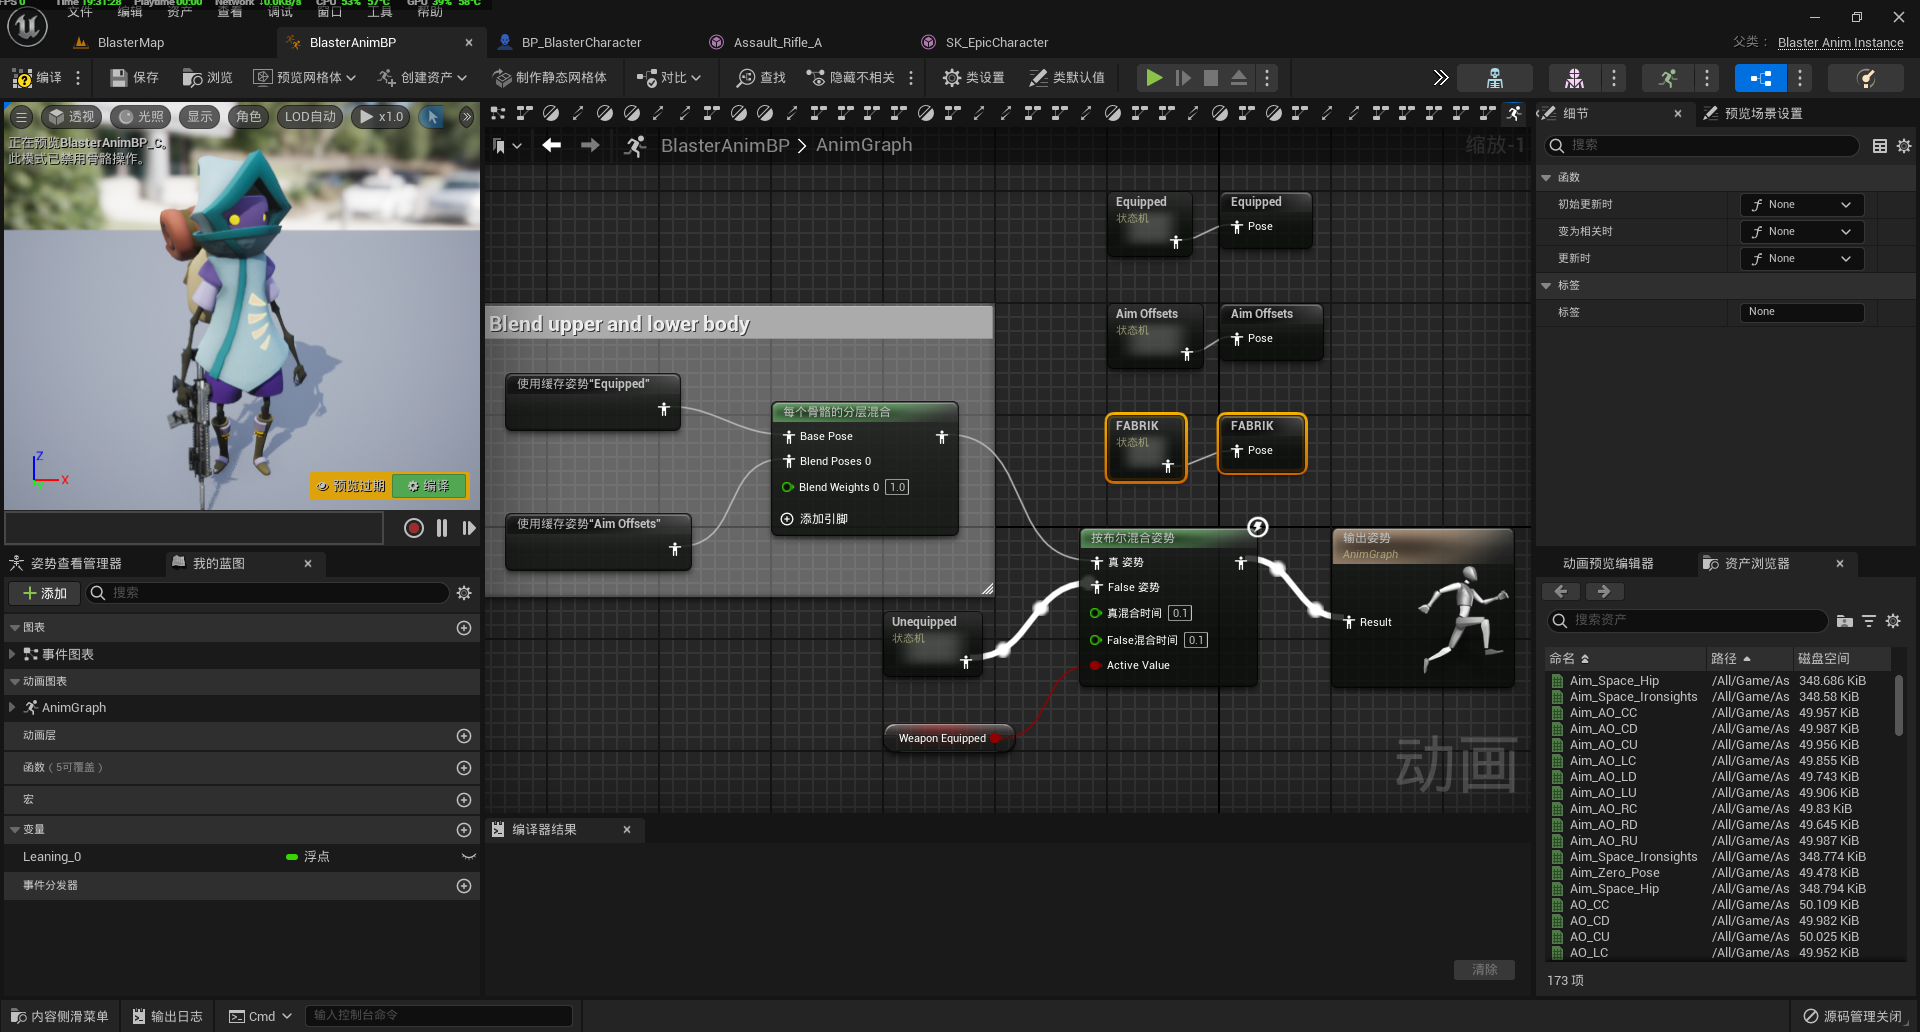Collapse the Tag section in Details
Image resolution: width=1920 pixels, height=1032 pixels.
(x=1546, y=285)
